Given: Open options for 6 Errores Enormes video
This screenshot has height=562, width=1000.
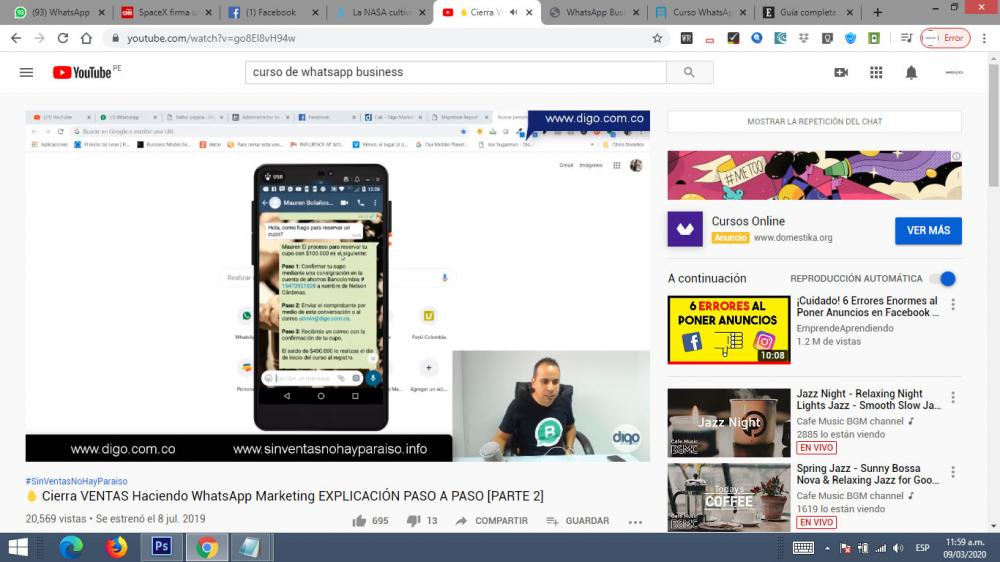Looking at the screenshot, I should click(x=952, y=305).
